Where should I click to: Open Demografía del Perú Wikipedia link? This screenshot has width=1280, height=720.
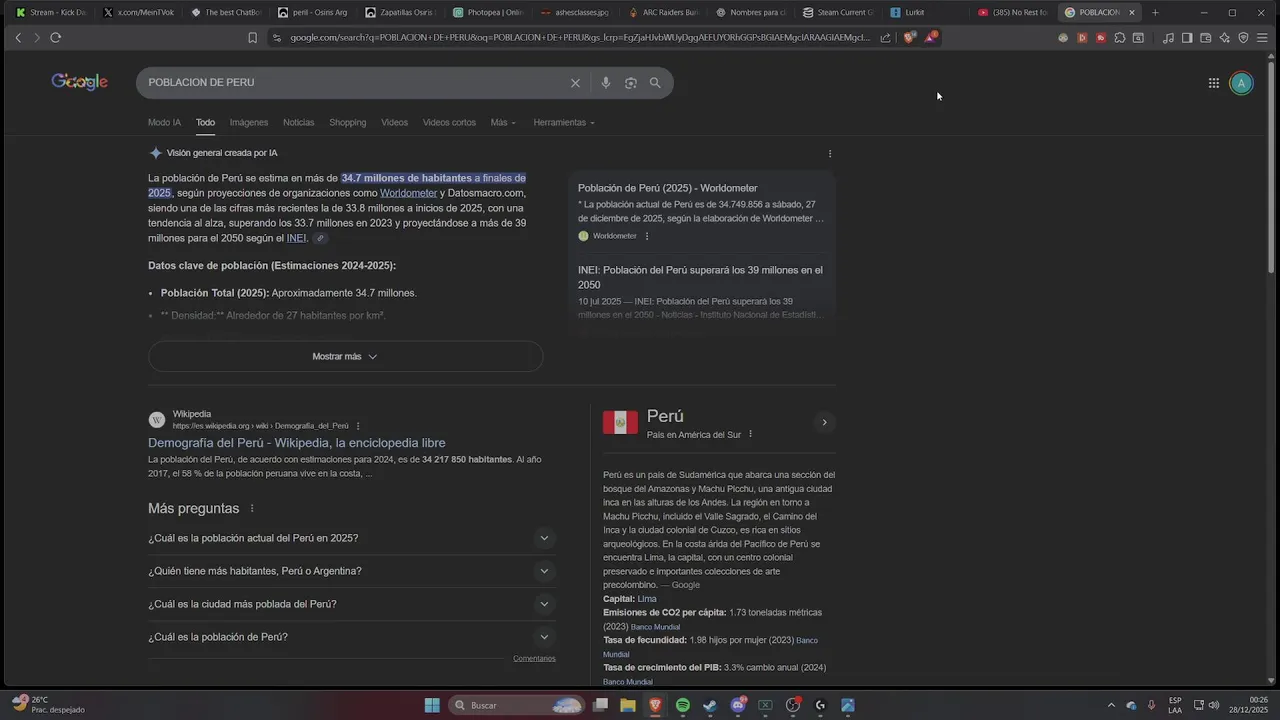coord(297,443)
